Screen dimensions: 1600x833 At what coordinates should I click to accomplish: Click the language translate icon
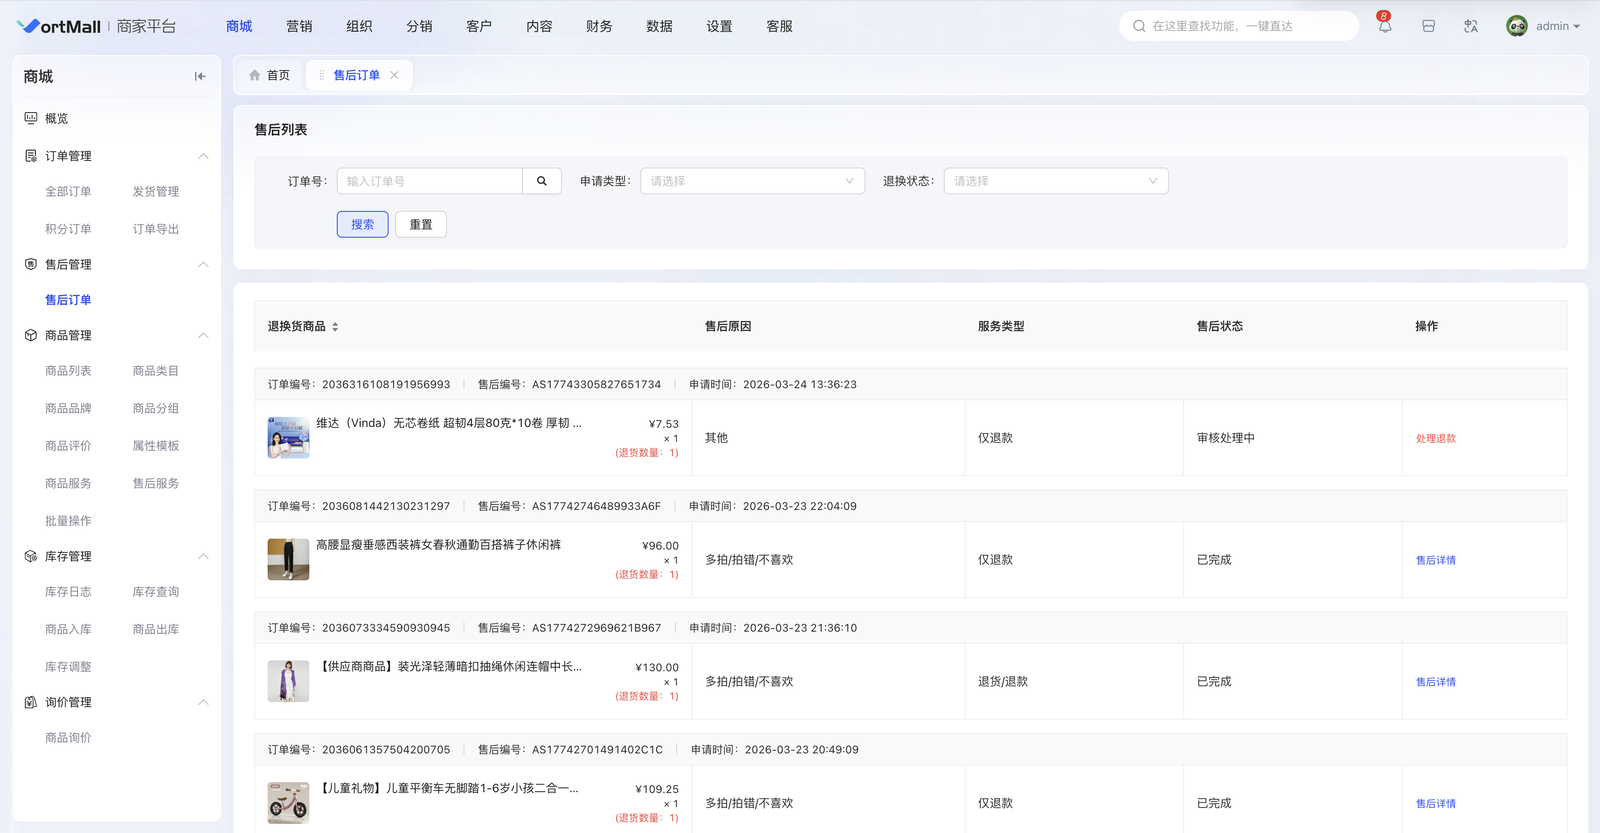pos(1470,27)
